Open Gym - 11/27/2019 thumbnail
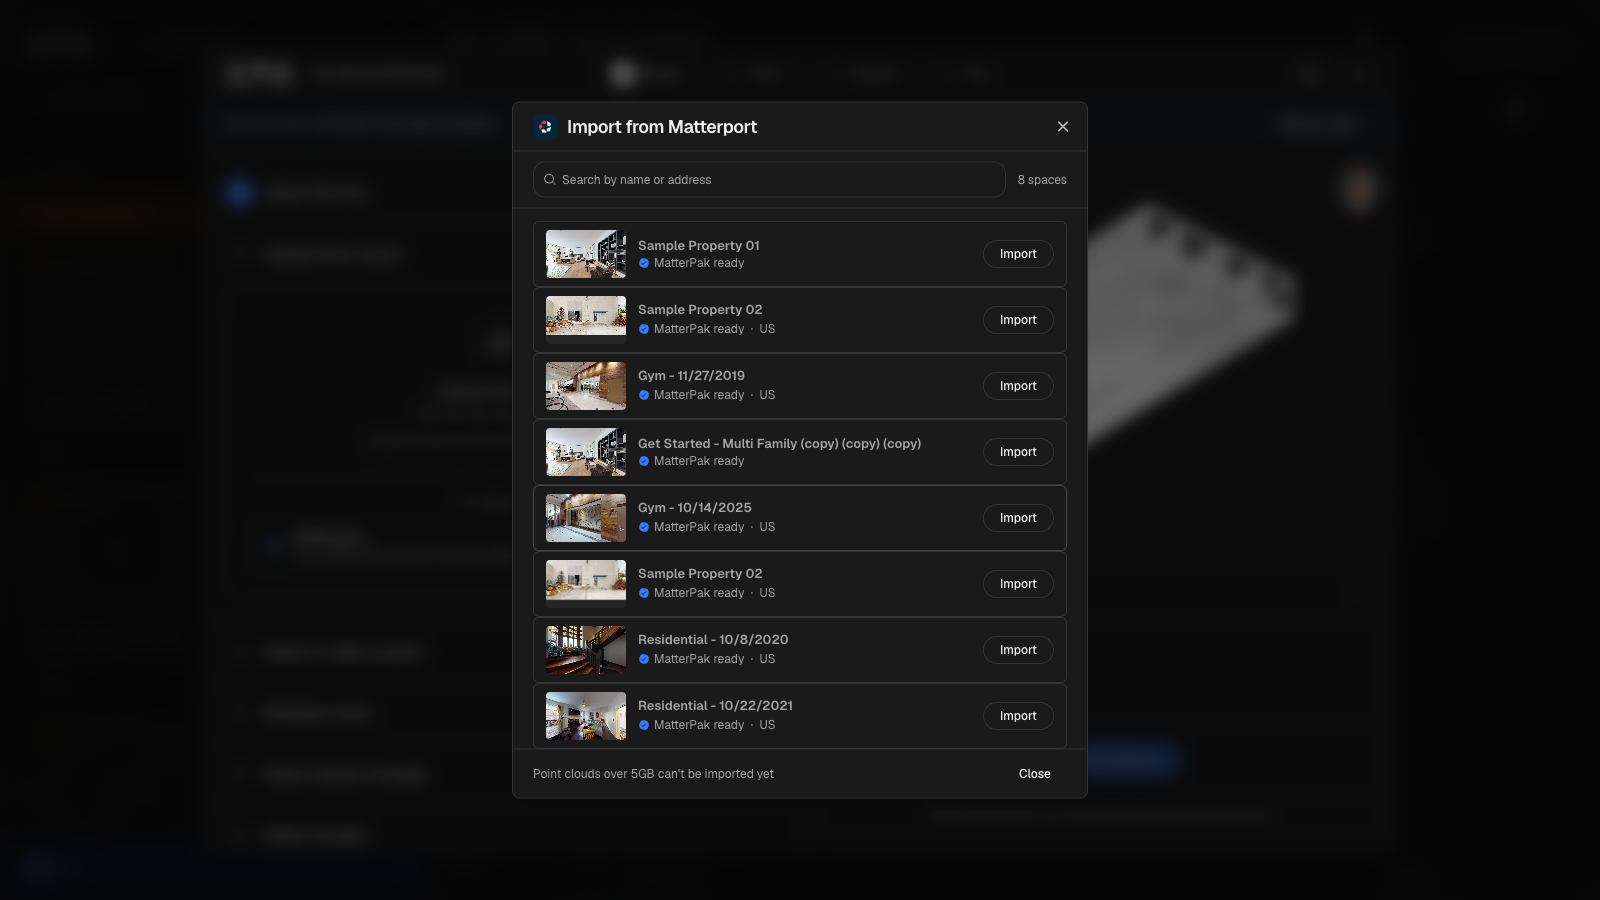Image resolution: width=1600 pixels, height=900 pixels. pos(586,386)
